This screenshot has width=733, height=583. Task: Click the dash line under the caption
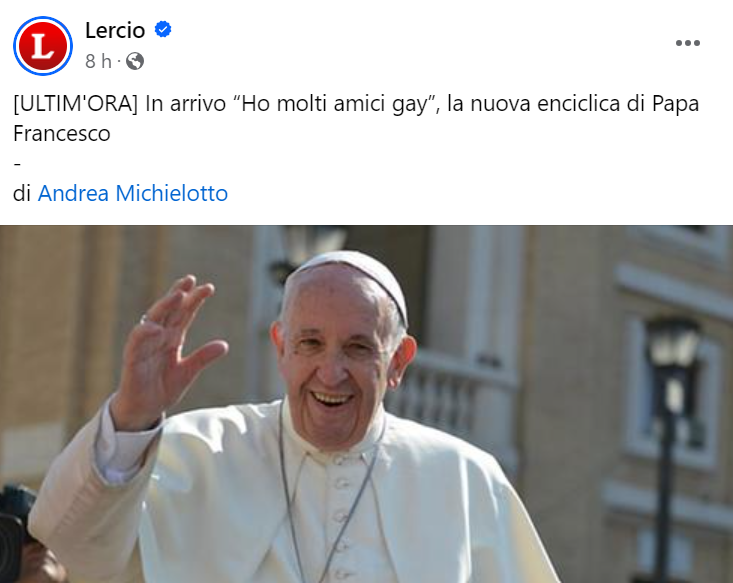tap(17, 164)
